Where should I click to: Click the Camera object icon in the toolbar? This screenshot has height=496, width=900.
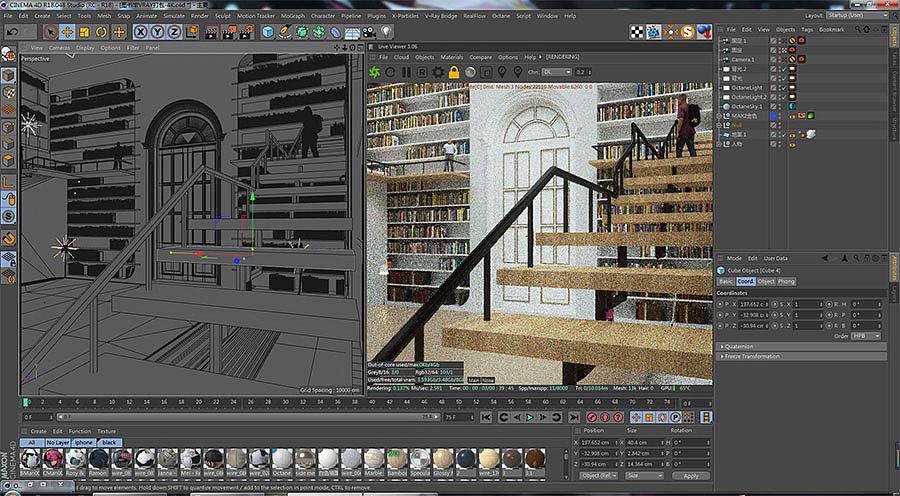369,32
